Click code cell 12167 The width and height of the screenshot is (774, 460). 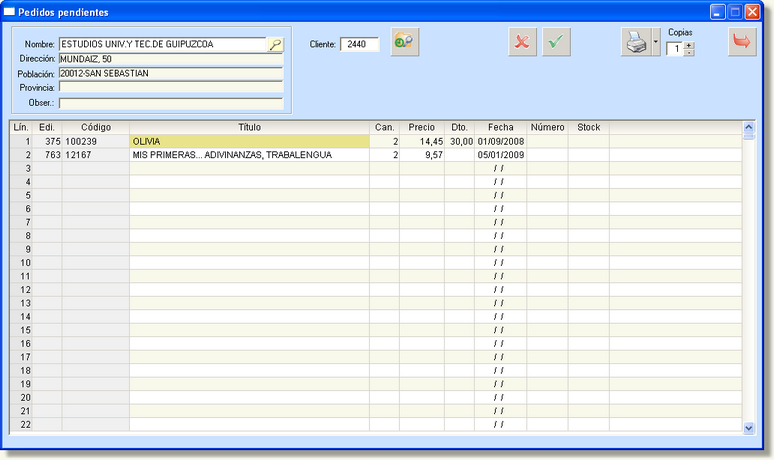pyautogui.click(x=96, y=155)
